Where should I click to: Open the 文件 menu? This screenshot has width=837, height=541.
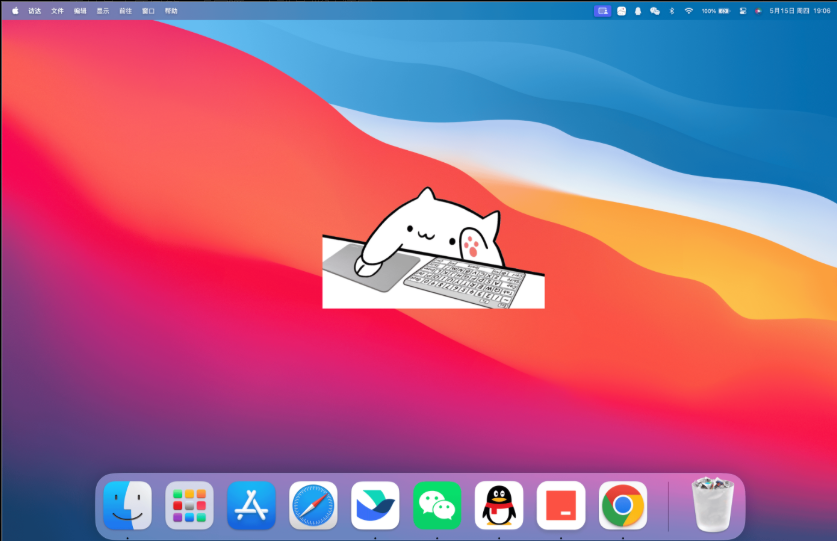[x=57, y=11]
